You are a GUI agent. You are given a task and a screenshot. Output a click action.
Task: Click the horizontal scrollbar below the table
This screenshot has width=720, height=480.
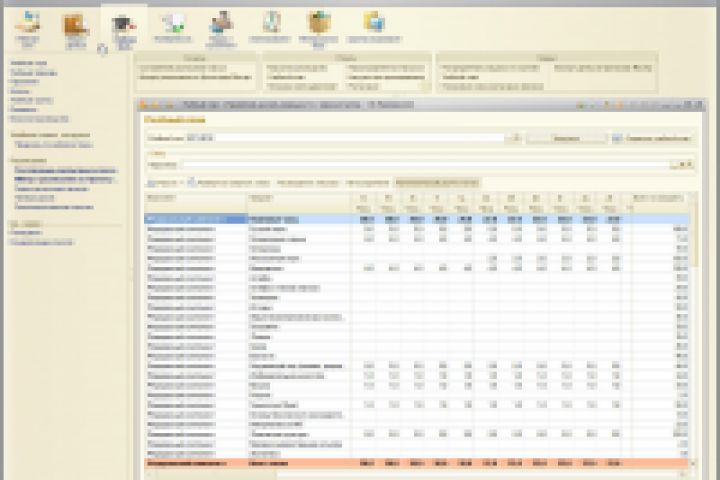click(416, 474)
